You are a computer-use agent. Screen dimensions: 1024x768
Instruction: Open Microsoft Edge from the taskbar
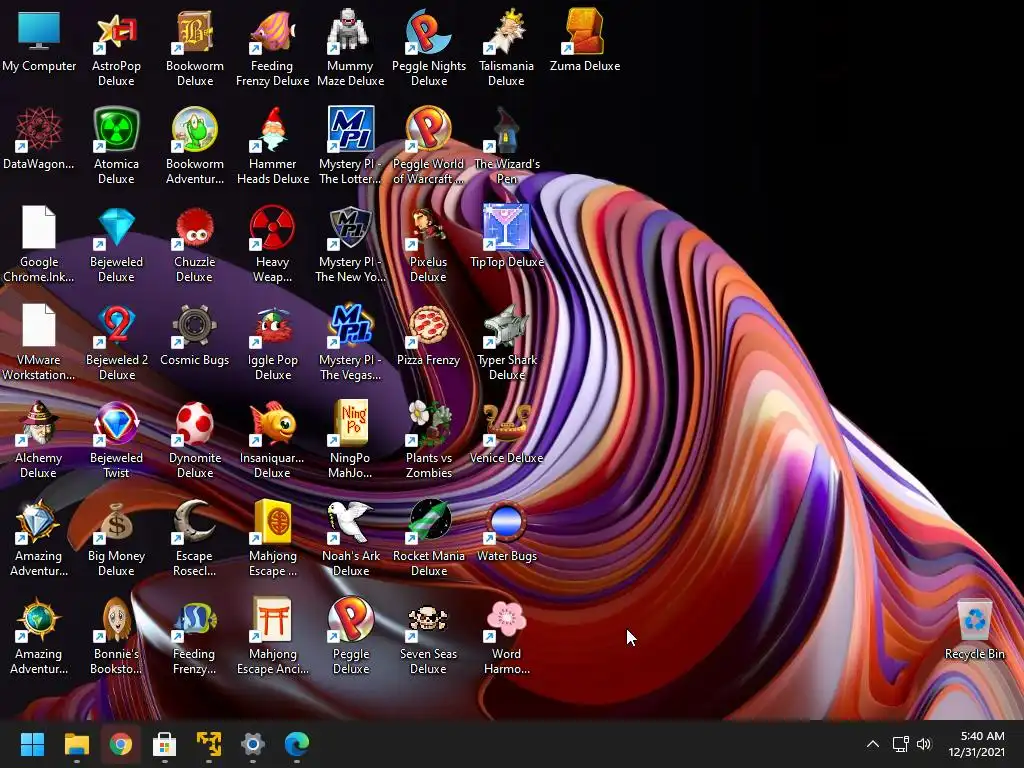296,744
